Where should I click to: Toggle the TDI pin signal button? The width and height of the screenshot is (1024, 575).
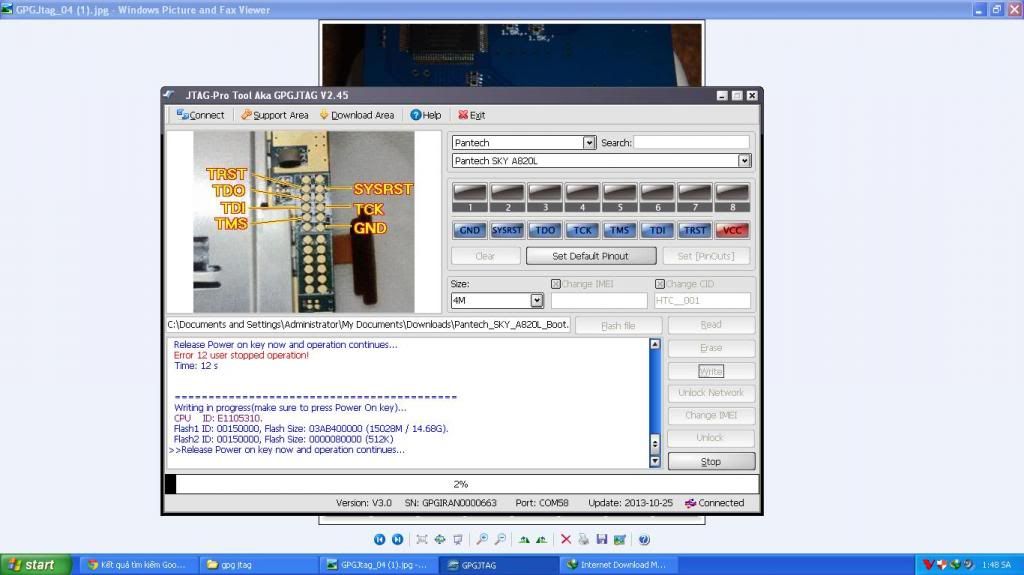coord(657,230)
